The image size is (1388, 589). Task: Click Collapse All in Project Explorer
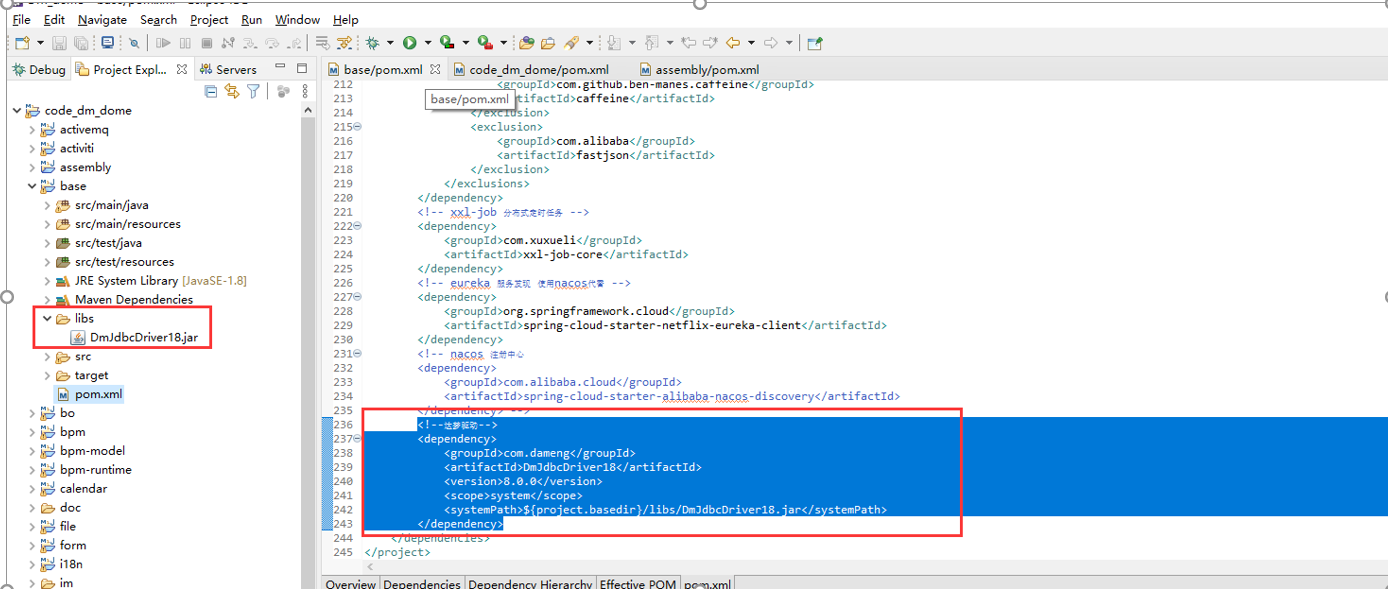click(x=211, y=92)
